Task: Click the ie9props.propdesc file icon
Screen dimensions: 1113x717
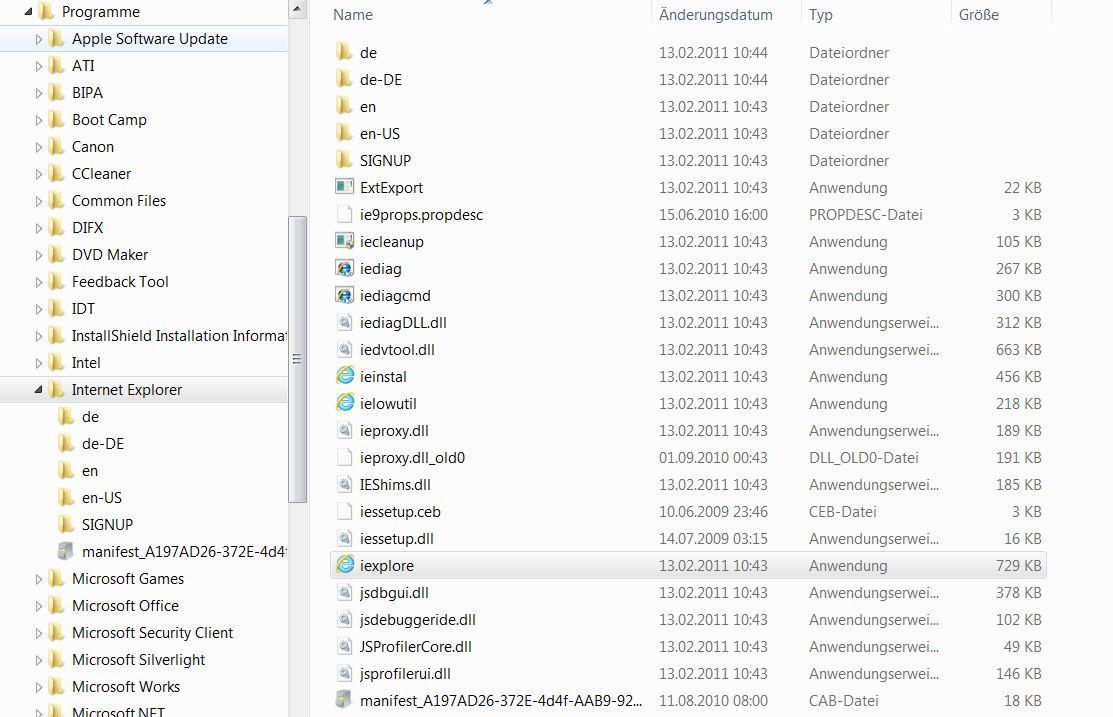Action: (345, 214)
